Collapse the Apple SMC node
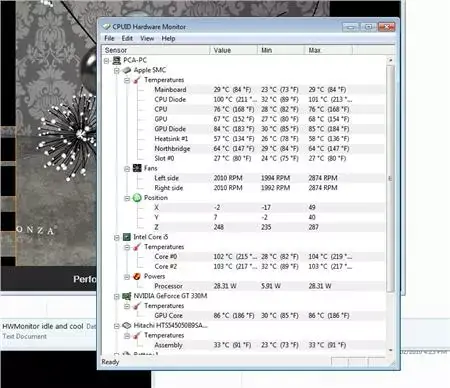This screenshot has height=388, width=450. (x=116, y=70)
